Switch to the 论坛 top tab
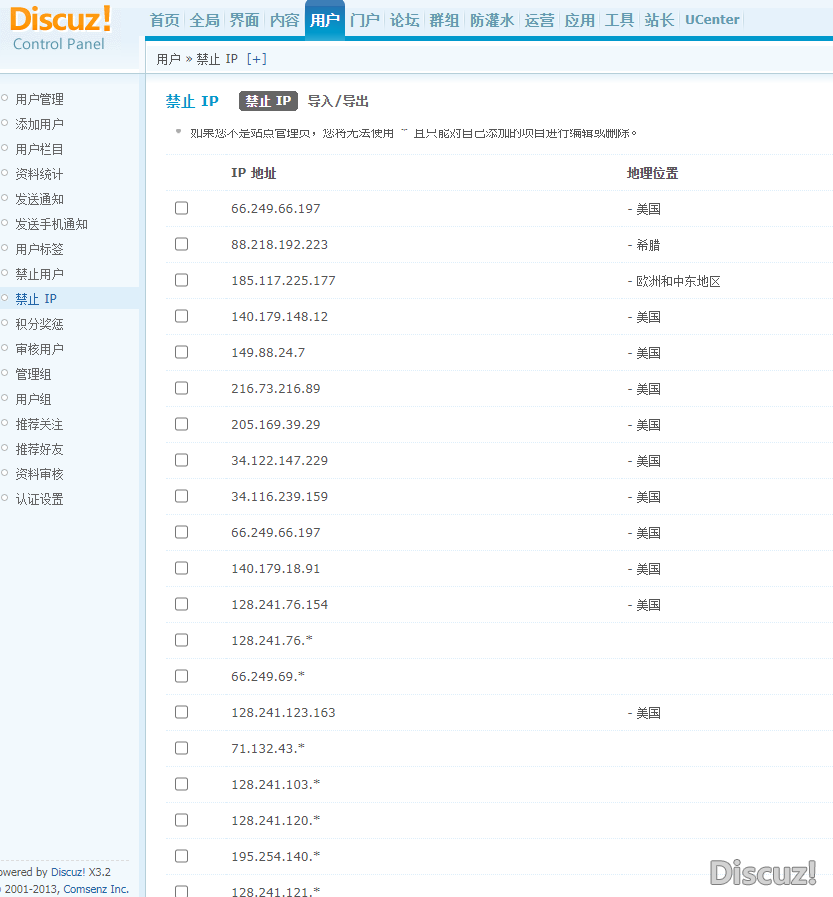The height and width of the screenshot is (897, 833). click(404, 20)
